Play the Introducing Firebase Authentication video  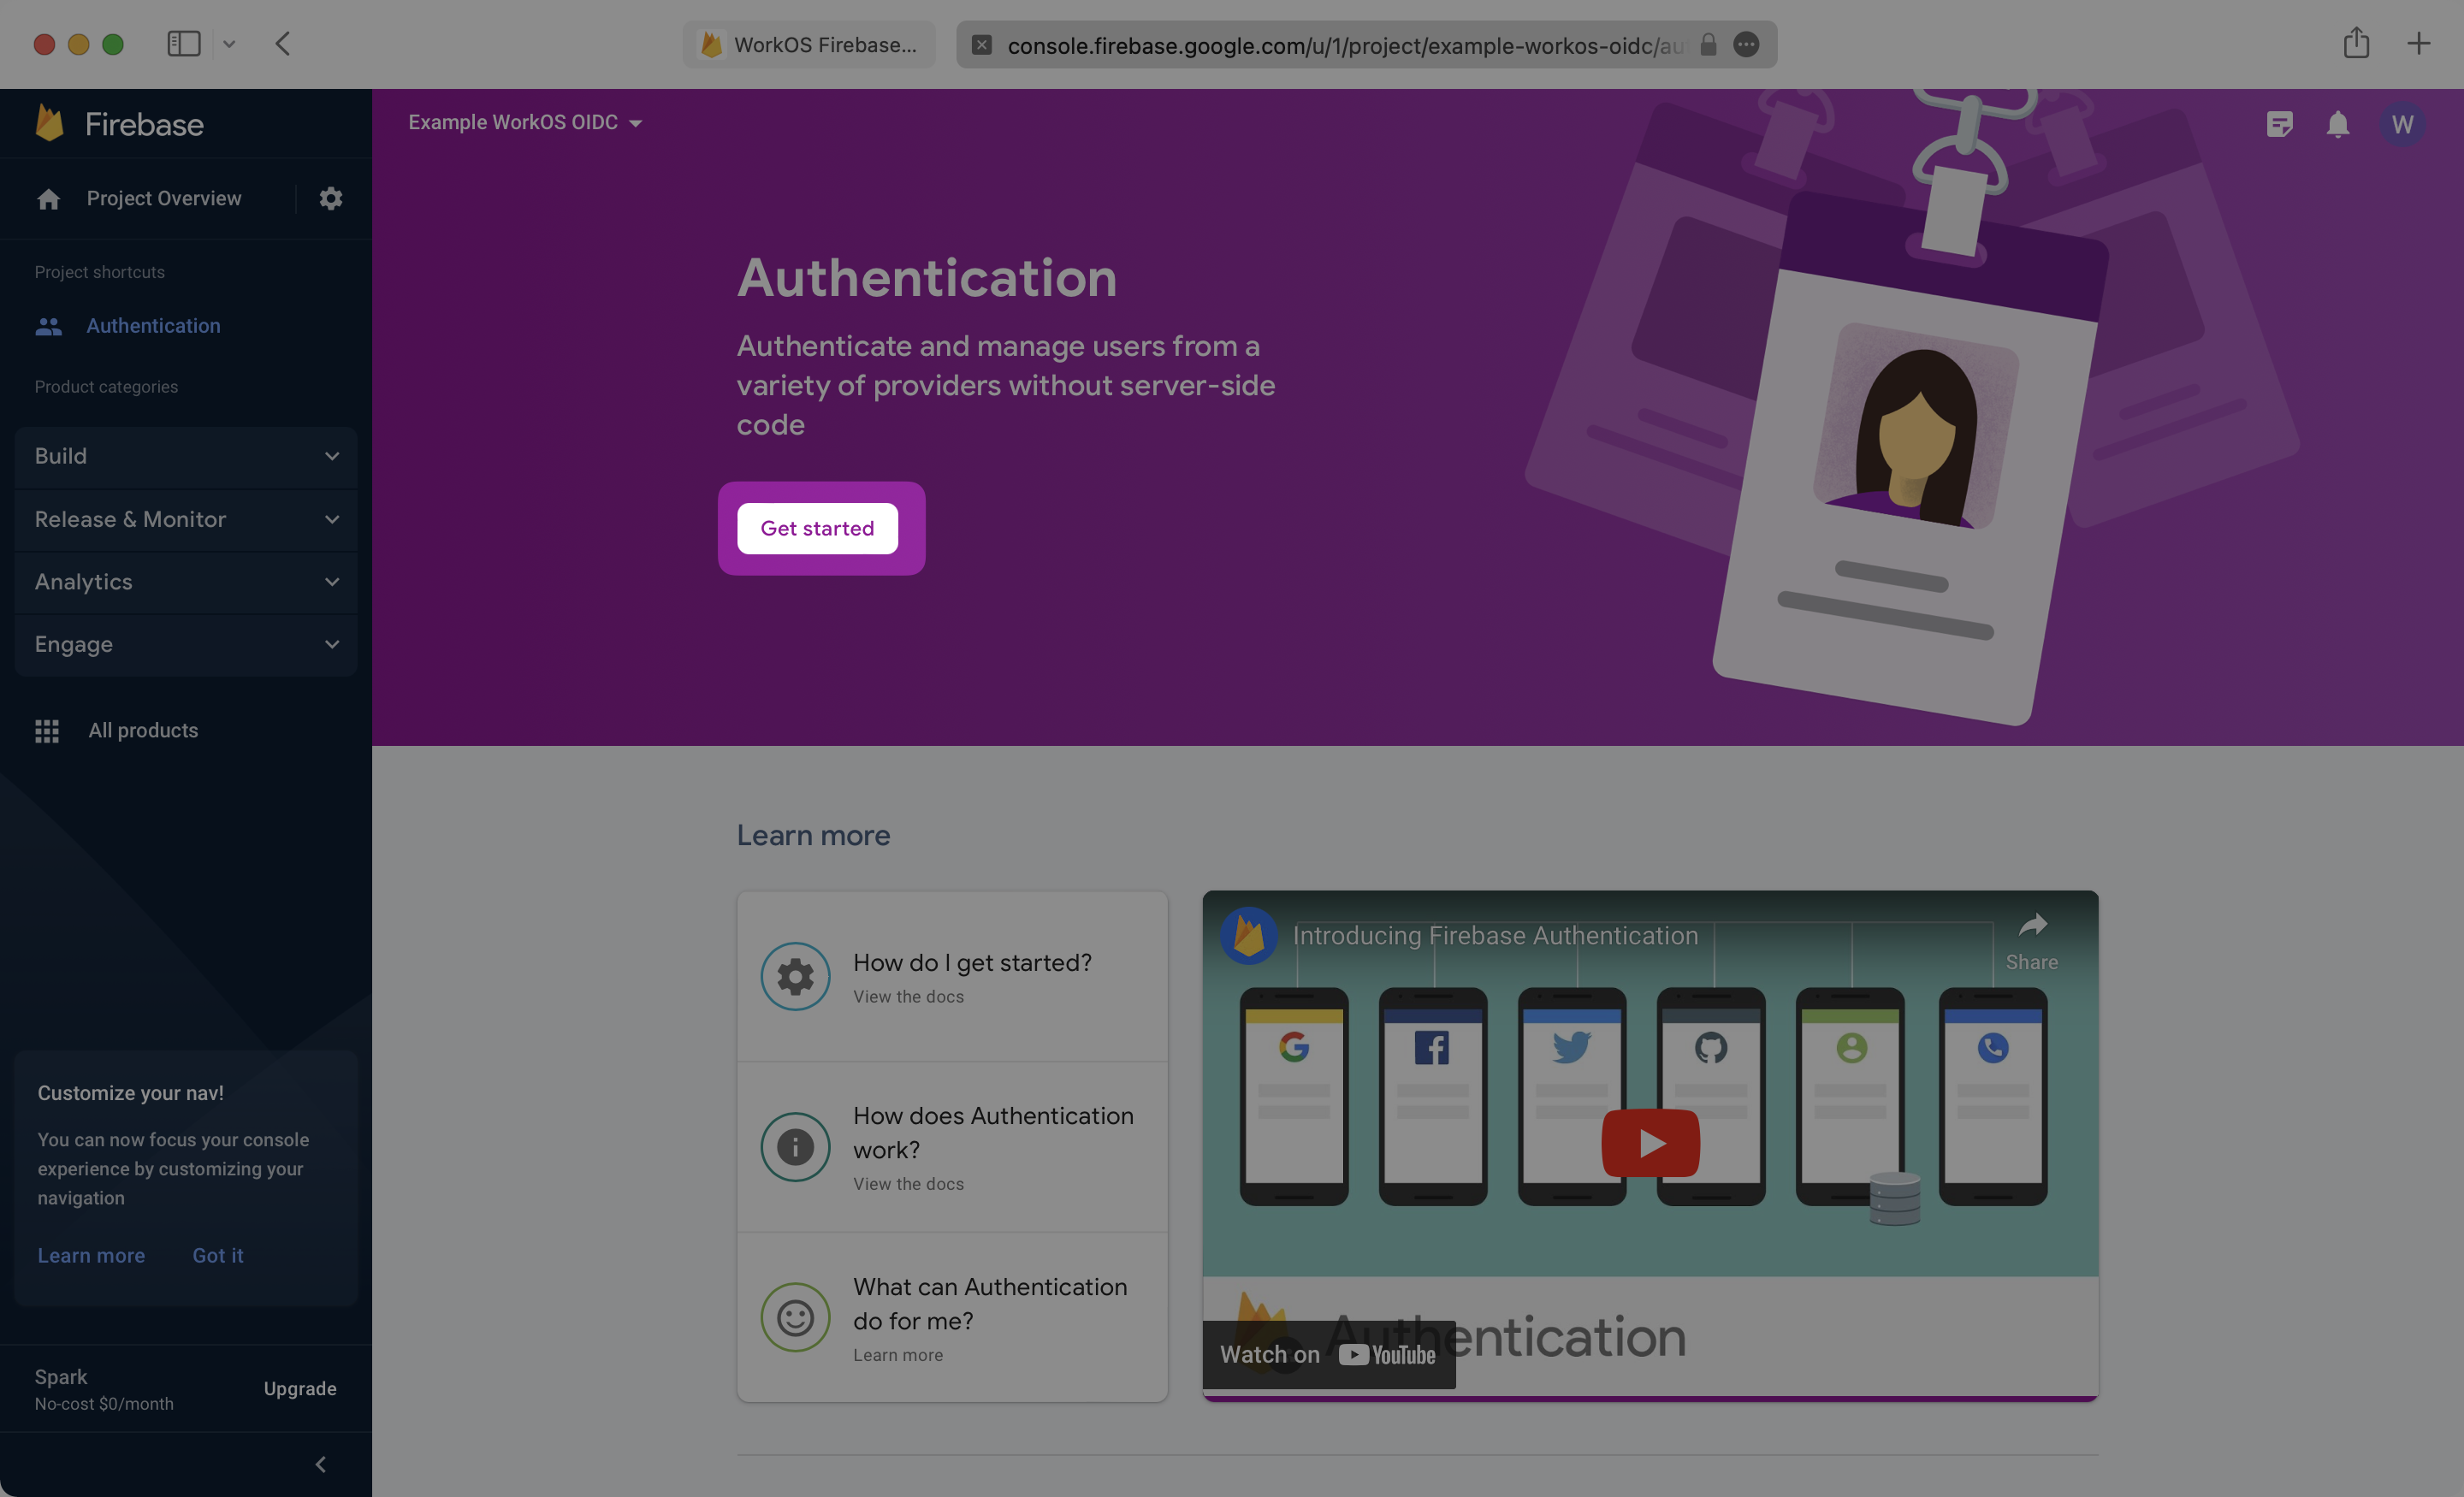coord(1650,1143)
